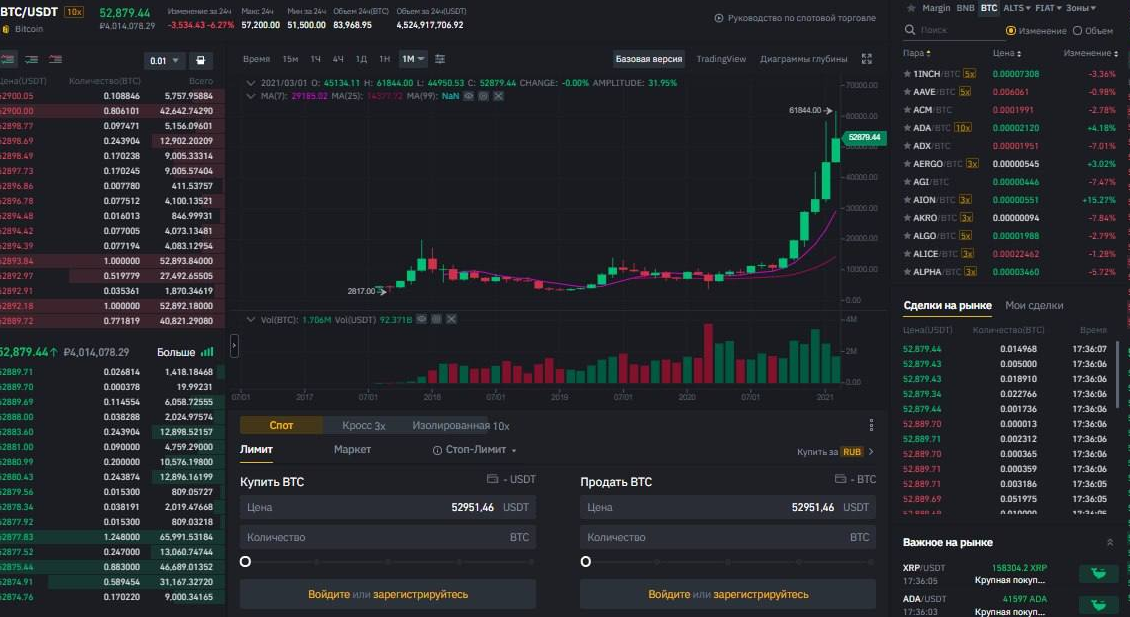Viewport: 1130px width, 617px height.
Task: Show only buy orders in order book
Action: click(33, 60)
